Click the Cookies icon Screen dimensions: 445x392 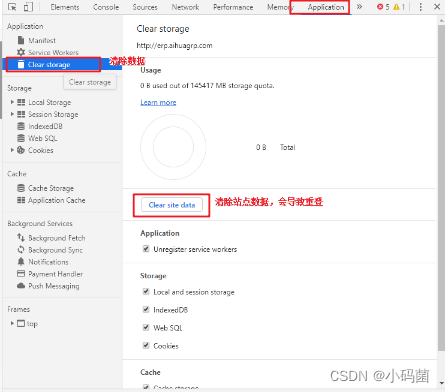[x=21, y=150]
